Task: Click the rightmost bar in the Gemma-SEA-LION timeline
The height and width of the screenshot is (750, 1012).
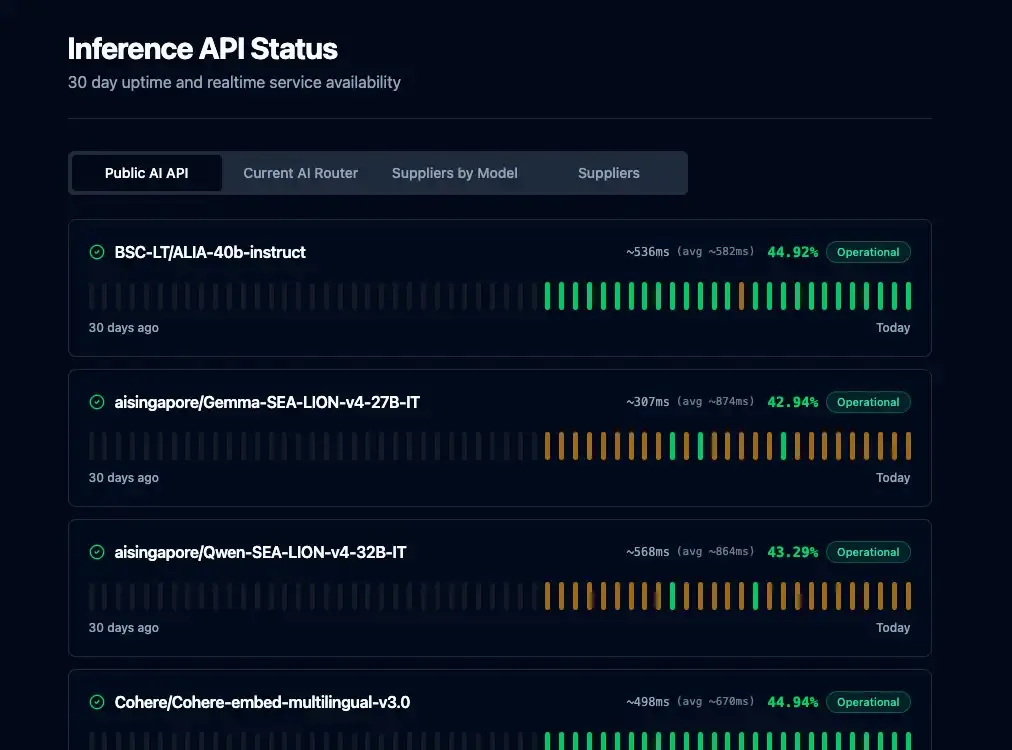Action: [908, 446]
